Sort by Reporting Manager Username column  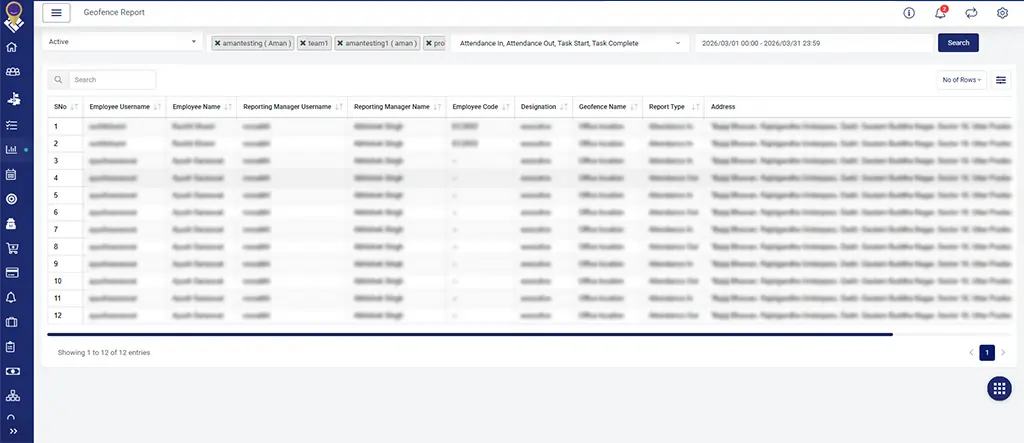pyautogui.click(x=292, y=107)
